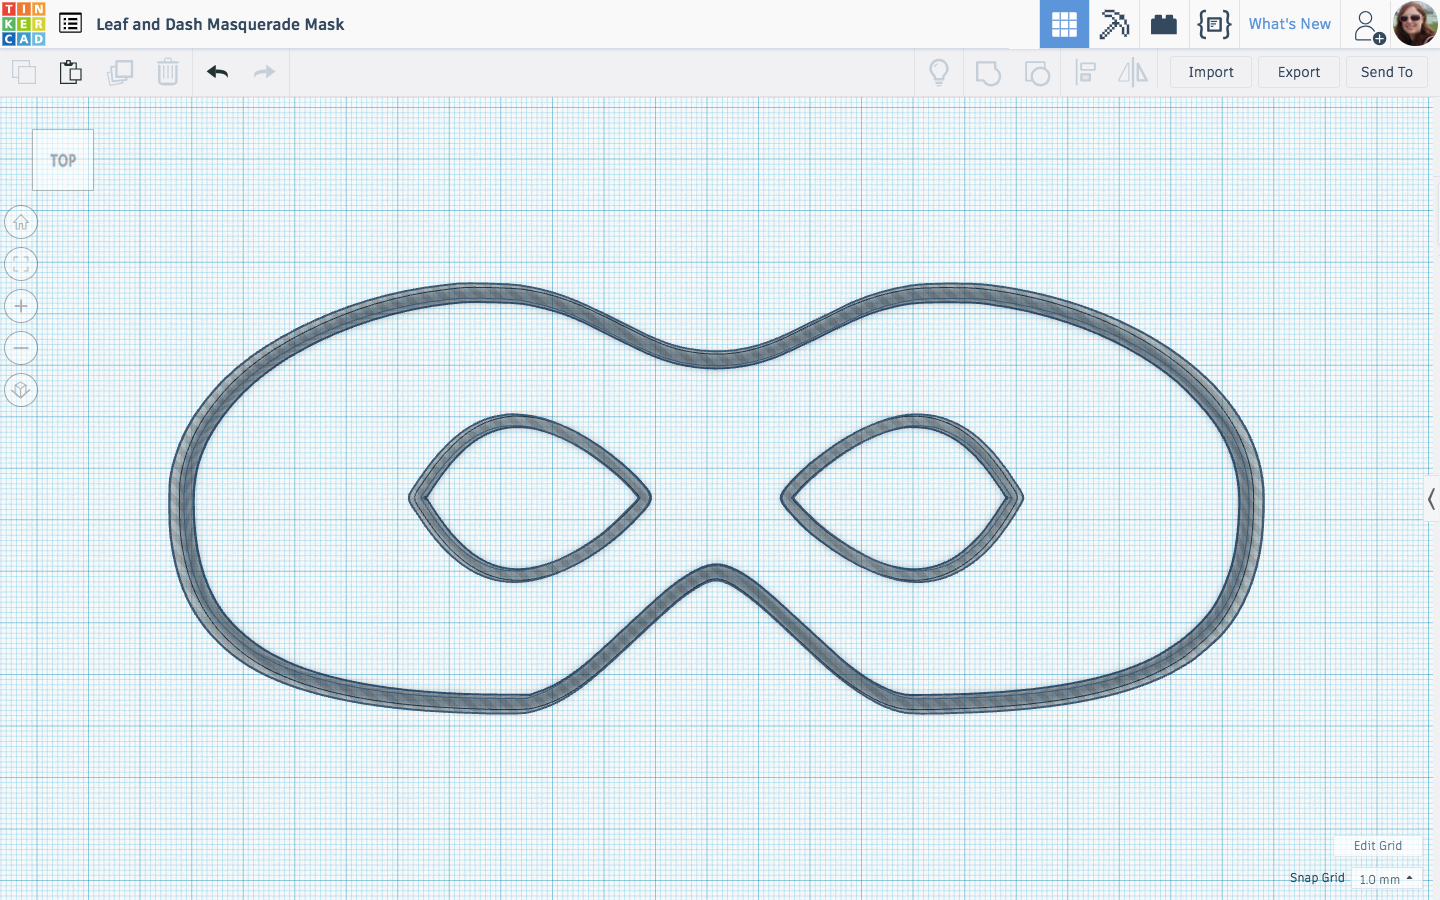Viewport: 1440px width, 900px height.
Task: Click the Delete trash icon
Action: 167,72
